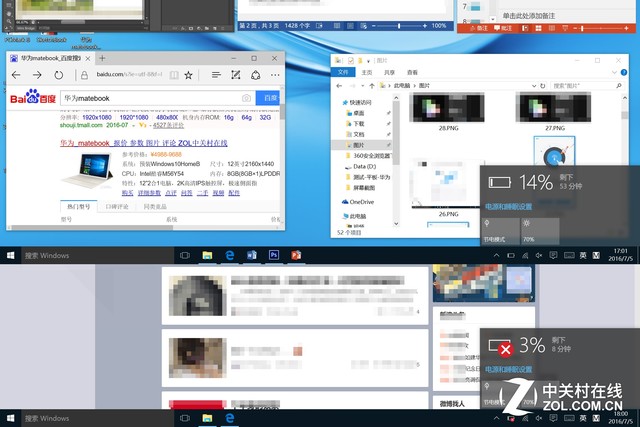Open File Explorer address bar history dropdown
This screenshot has width=640, height=427.
click(x=534, y=86)
